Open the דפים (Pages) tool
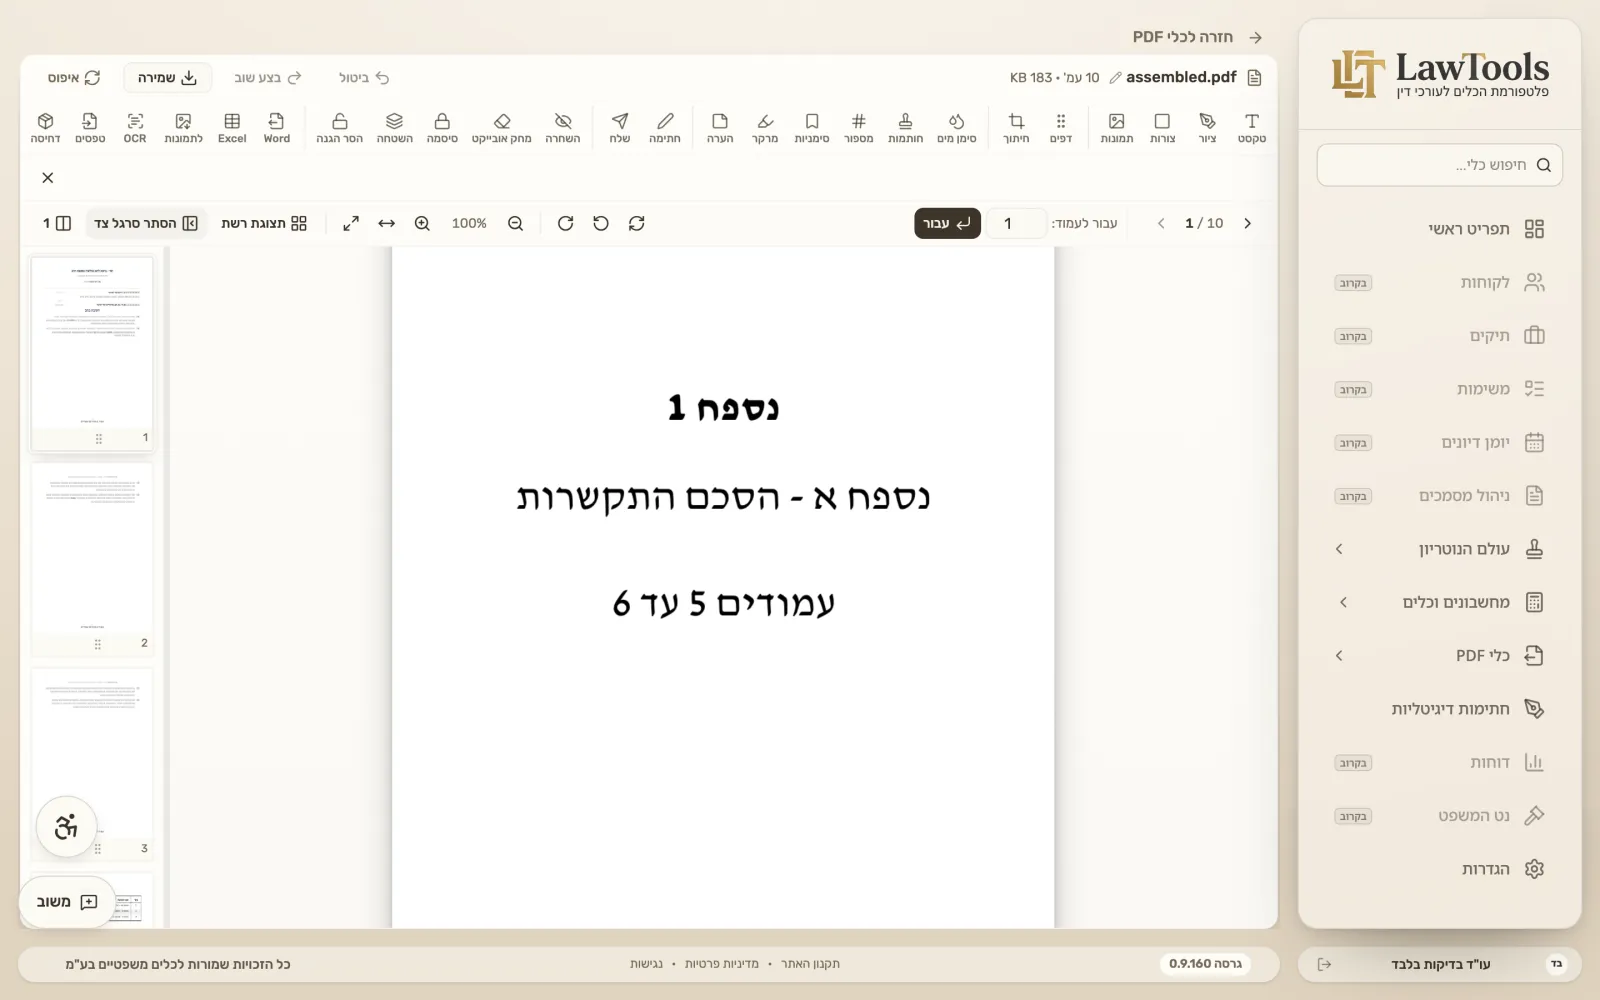 [x=1061, y=128]
